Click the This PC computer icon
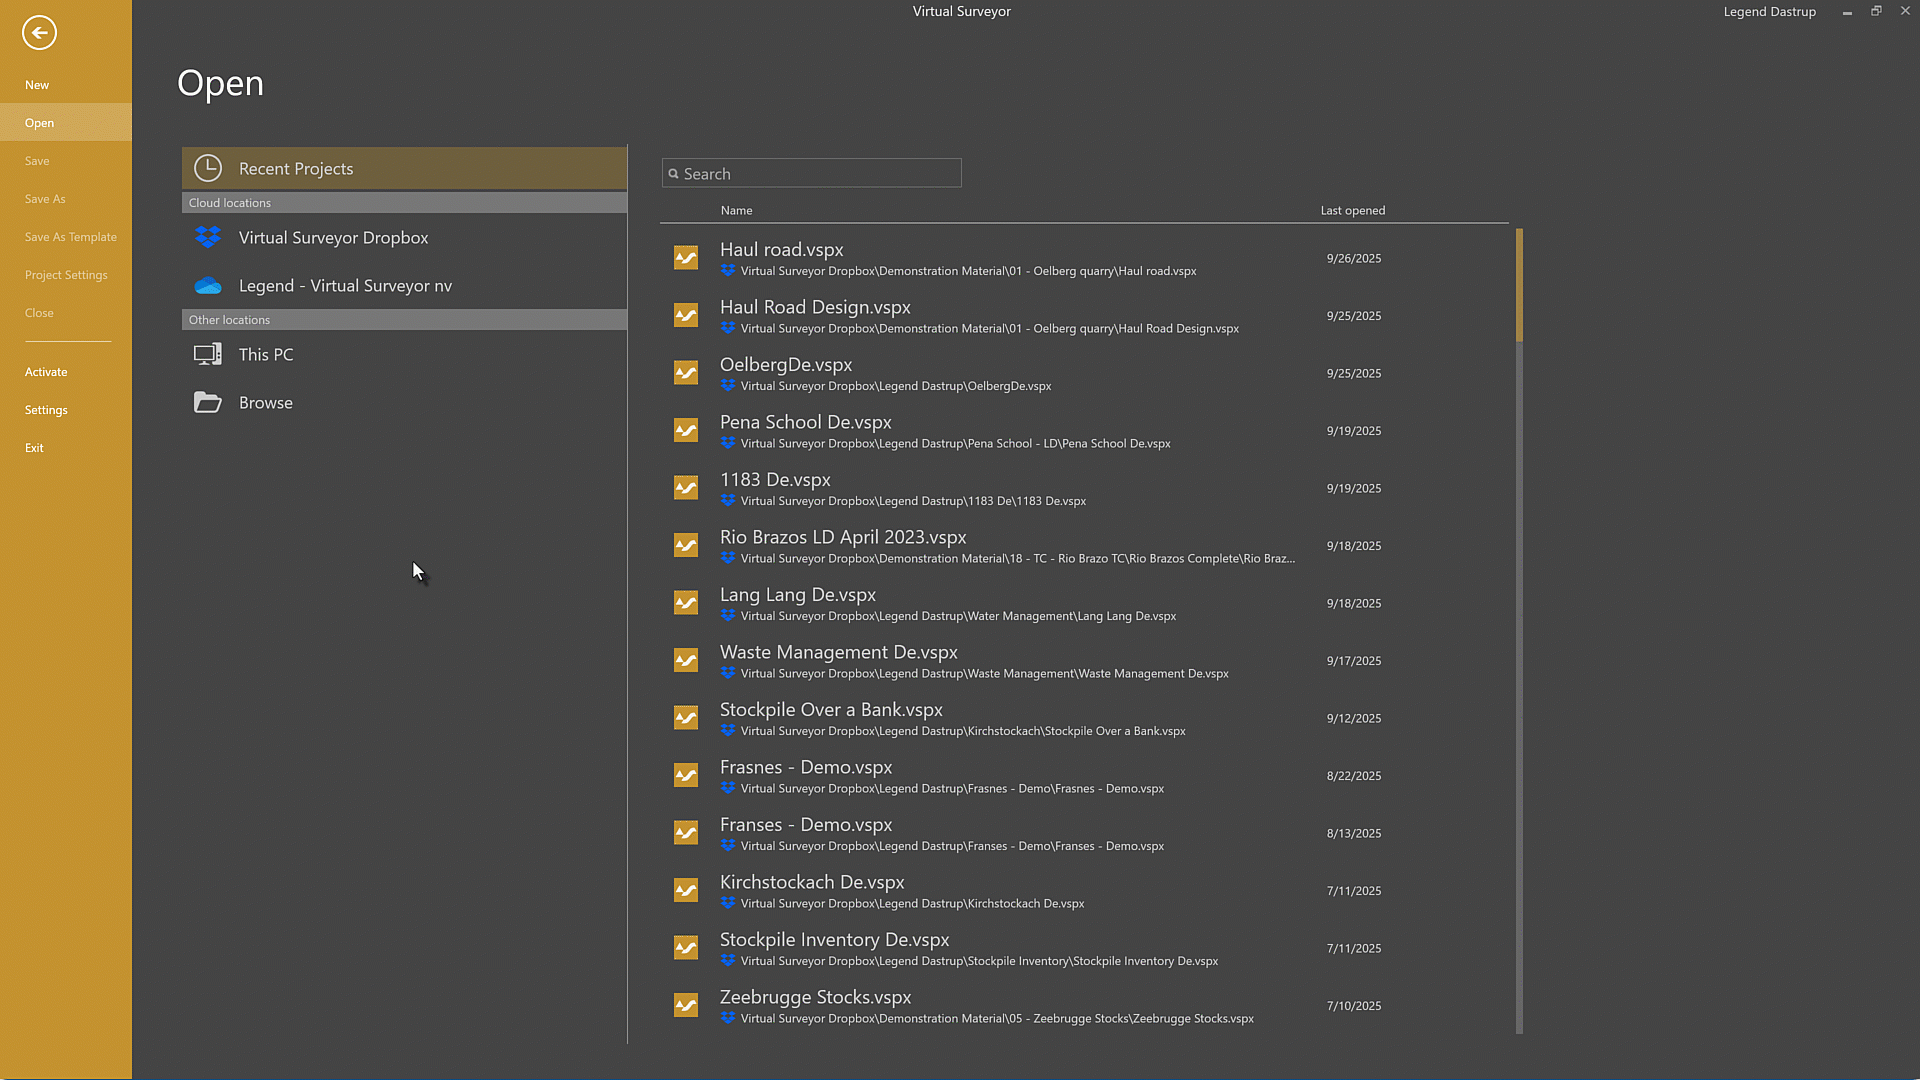 [x=208, y=355]
